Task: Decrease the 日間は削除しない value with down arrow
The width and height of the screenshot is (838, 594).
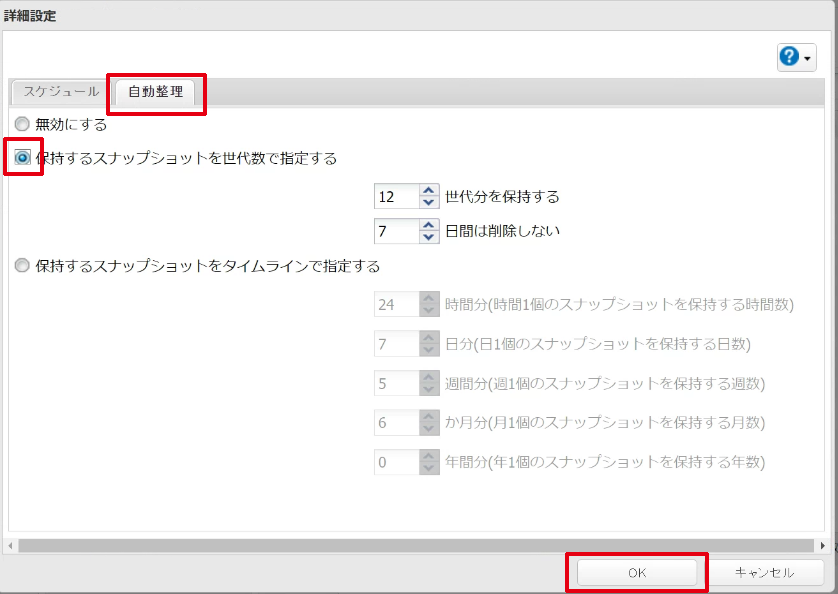Action: [x=429, y=237]
